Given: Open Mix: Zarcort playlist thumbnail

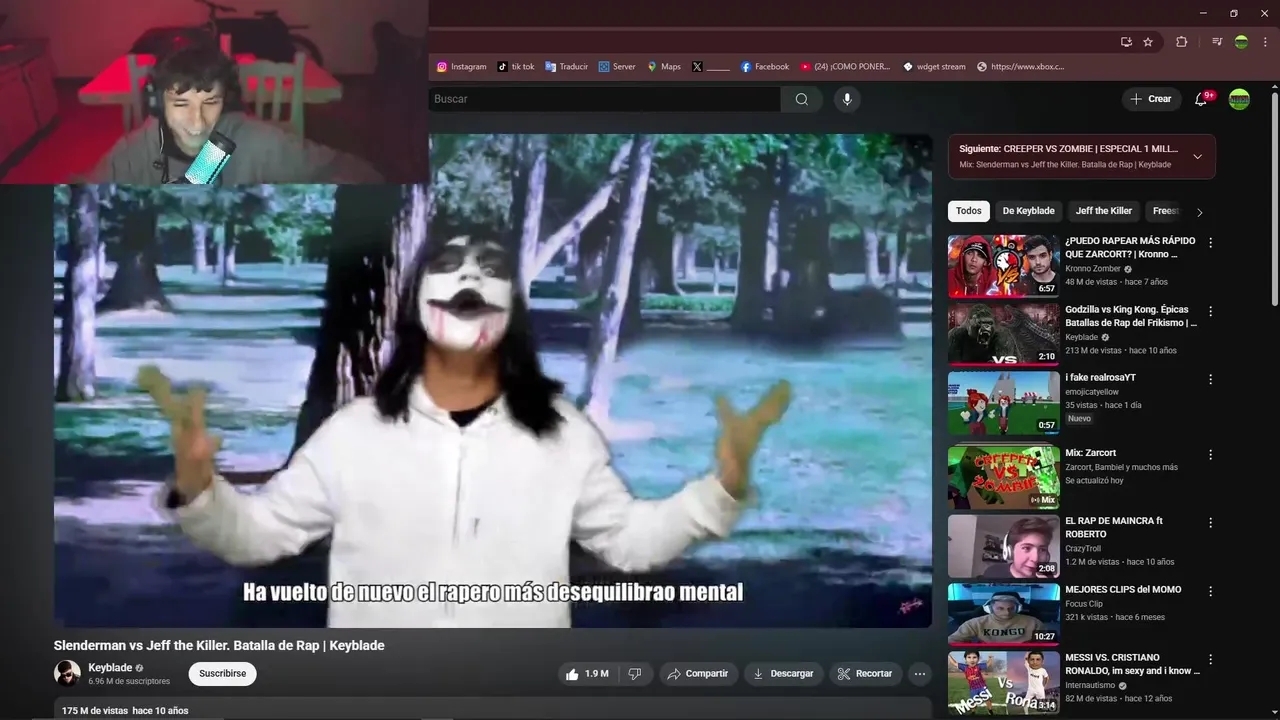Looking at the screenshot, I should (1003, 477).
